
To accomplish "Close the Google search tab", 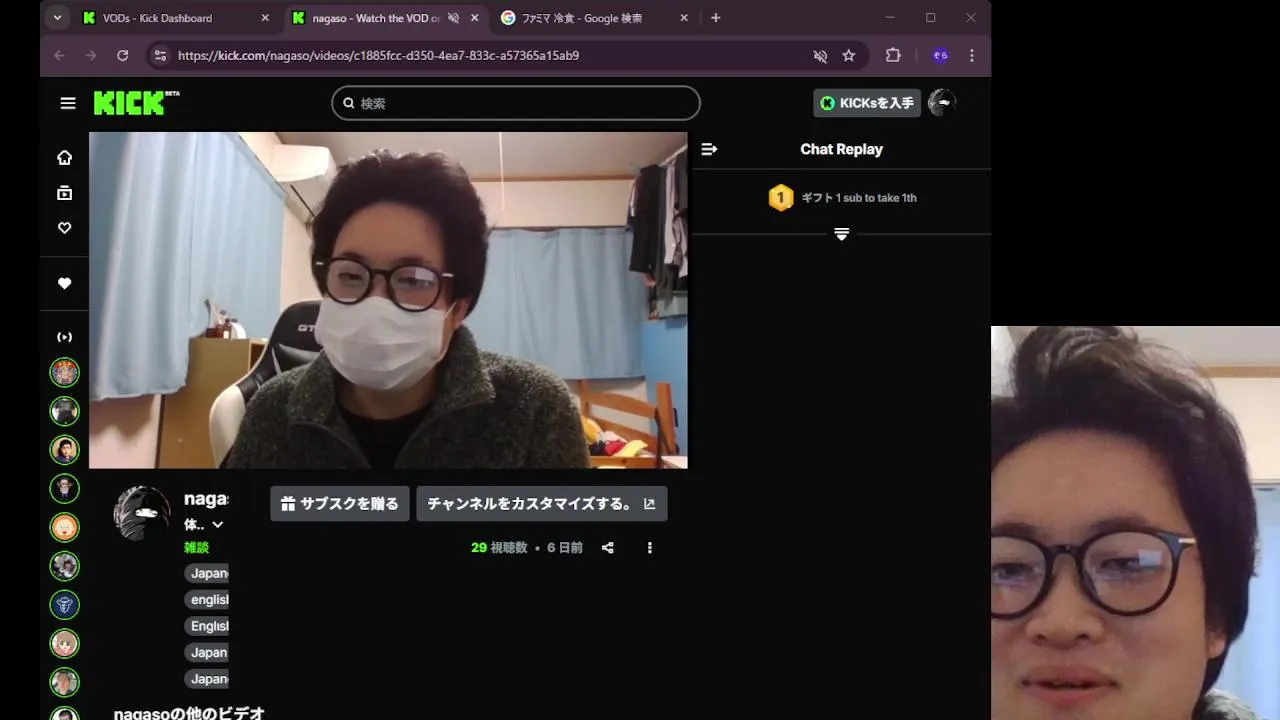I will pyautogui.click(x=684, y=18).
